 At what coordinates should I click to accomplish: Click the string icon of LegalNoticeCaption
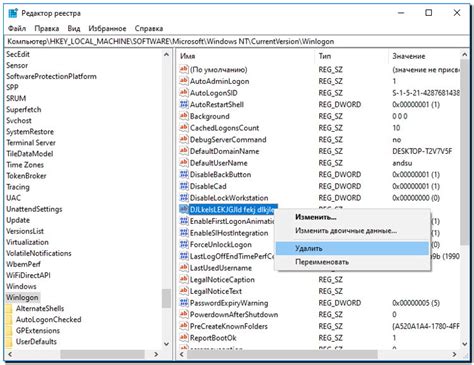pyautogui.click(x=184, y=279)
